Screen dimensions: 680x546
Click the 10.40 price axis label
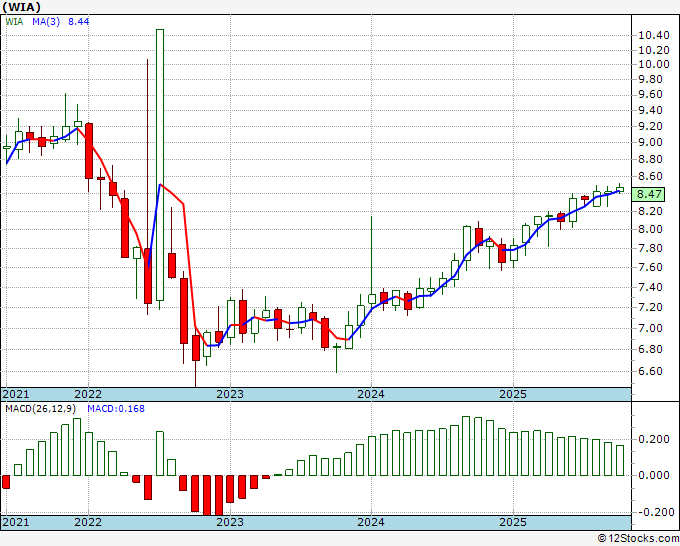654,36
